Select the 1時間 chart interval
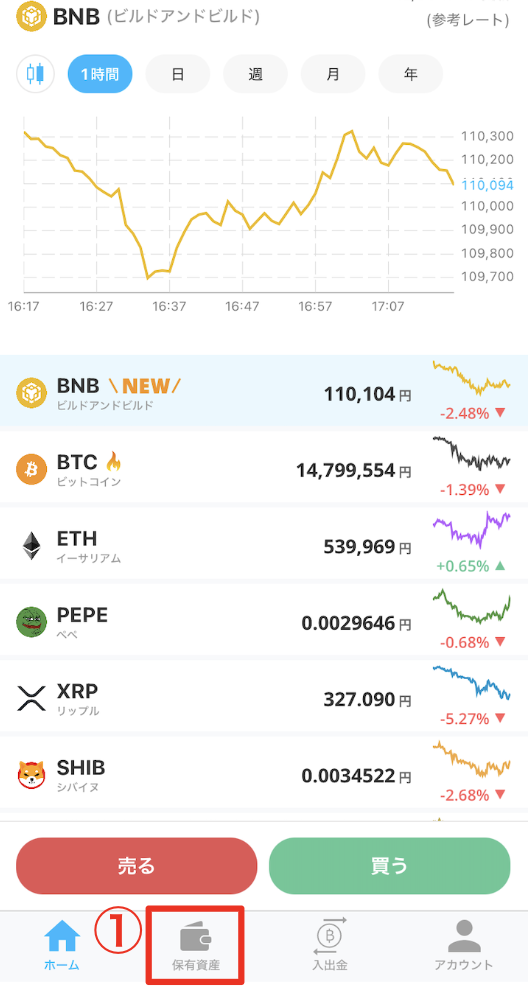Image resolution: width=528 pixels, height=998 pixels. click(x=101, y=74)
